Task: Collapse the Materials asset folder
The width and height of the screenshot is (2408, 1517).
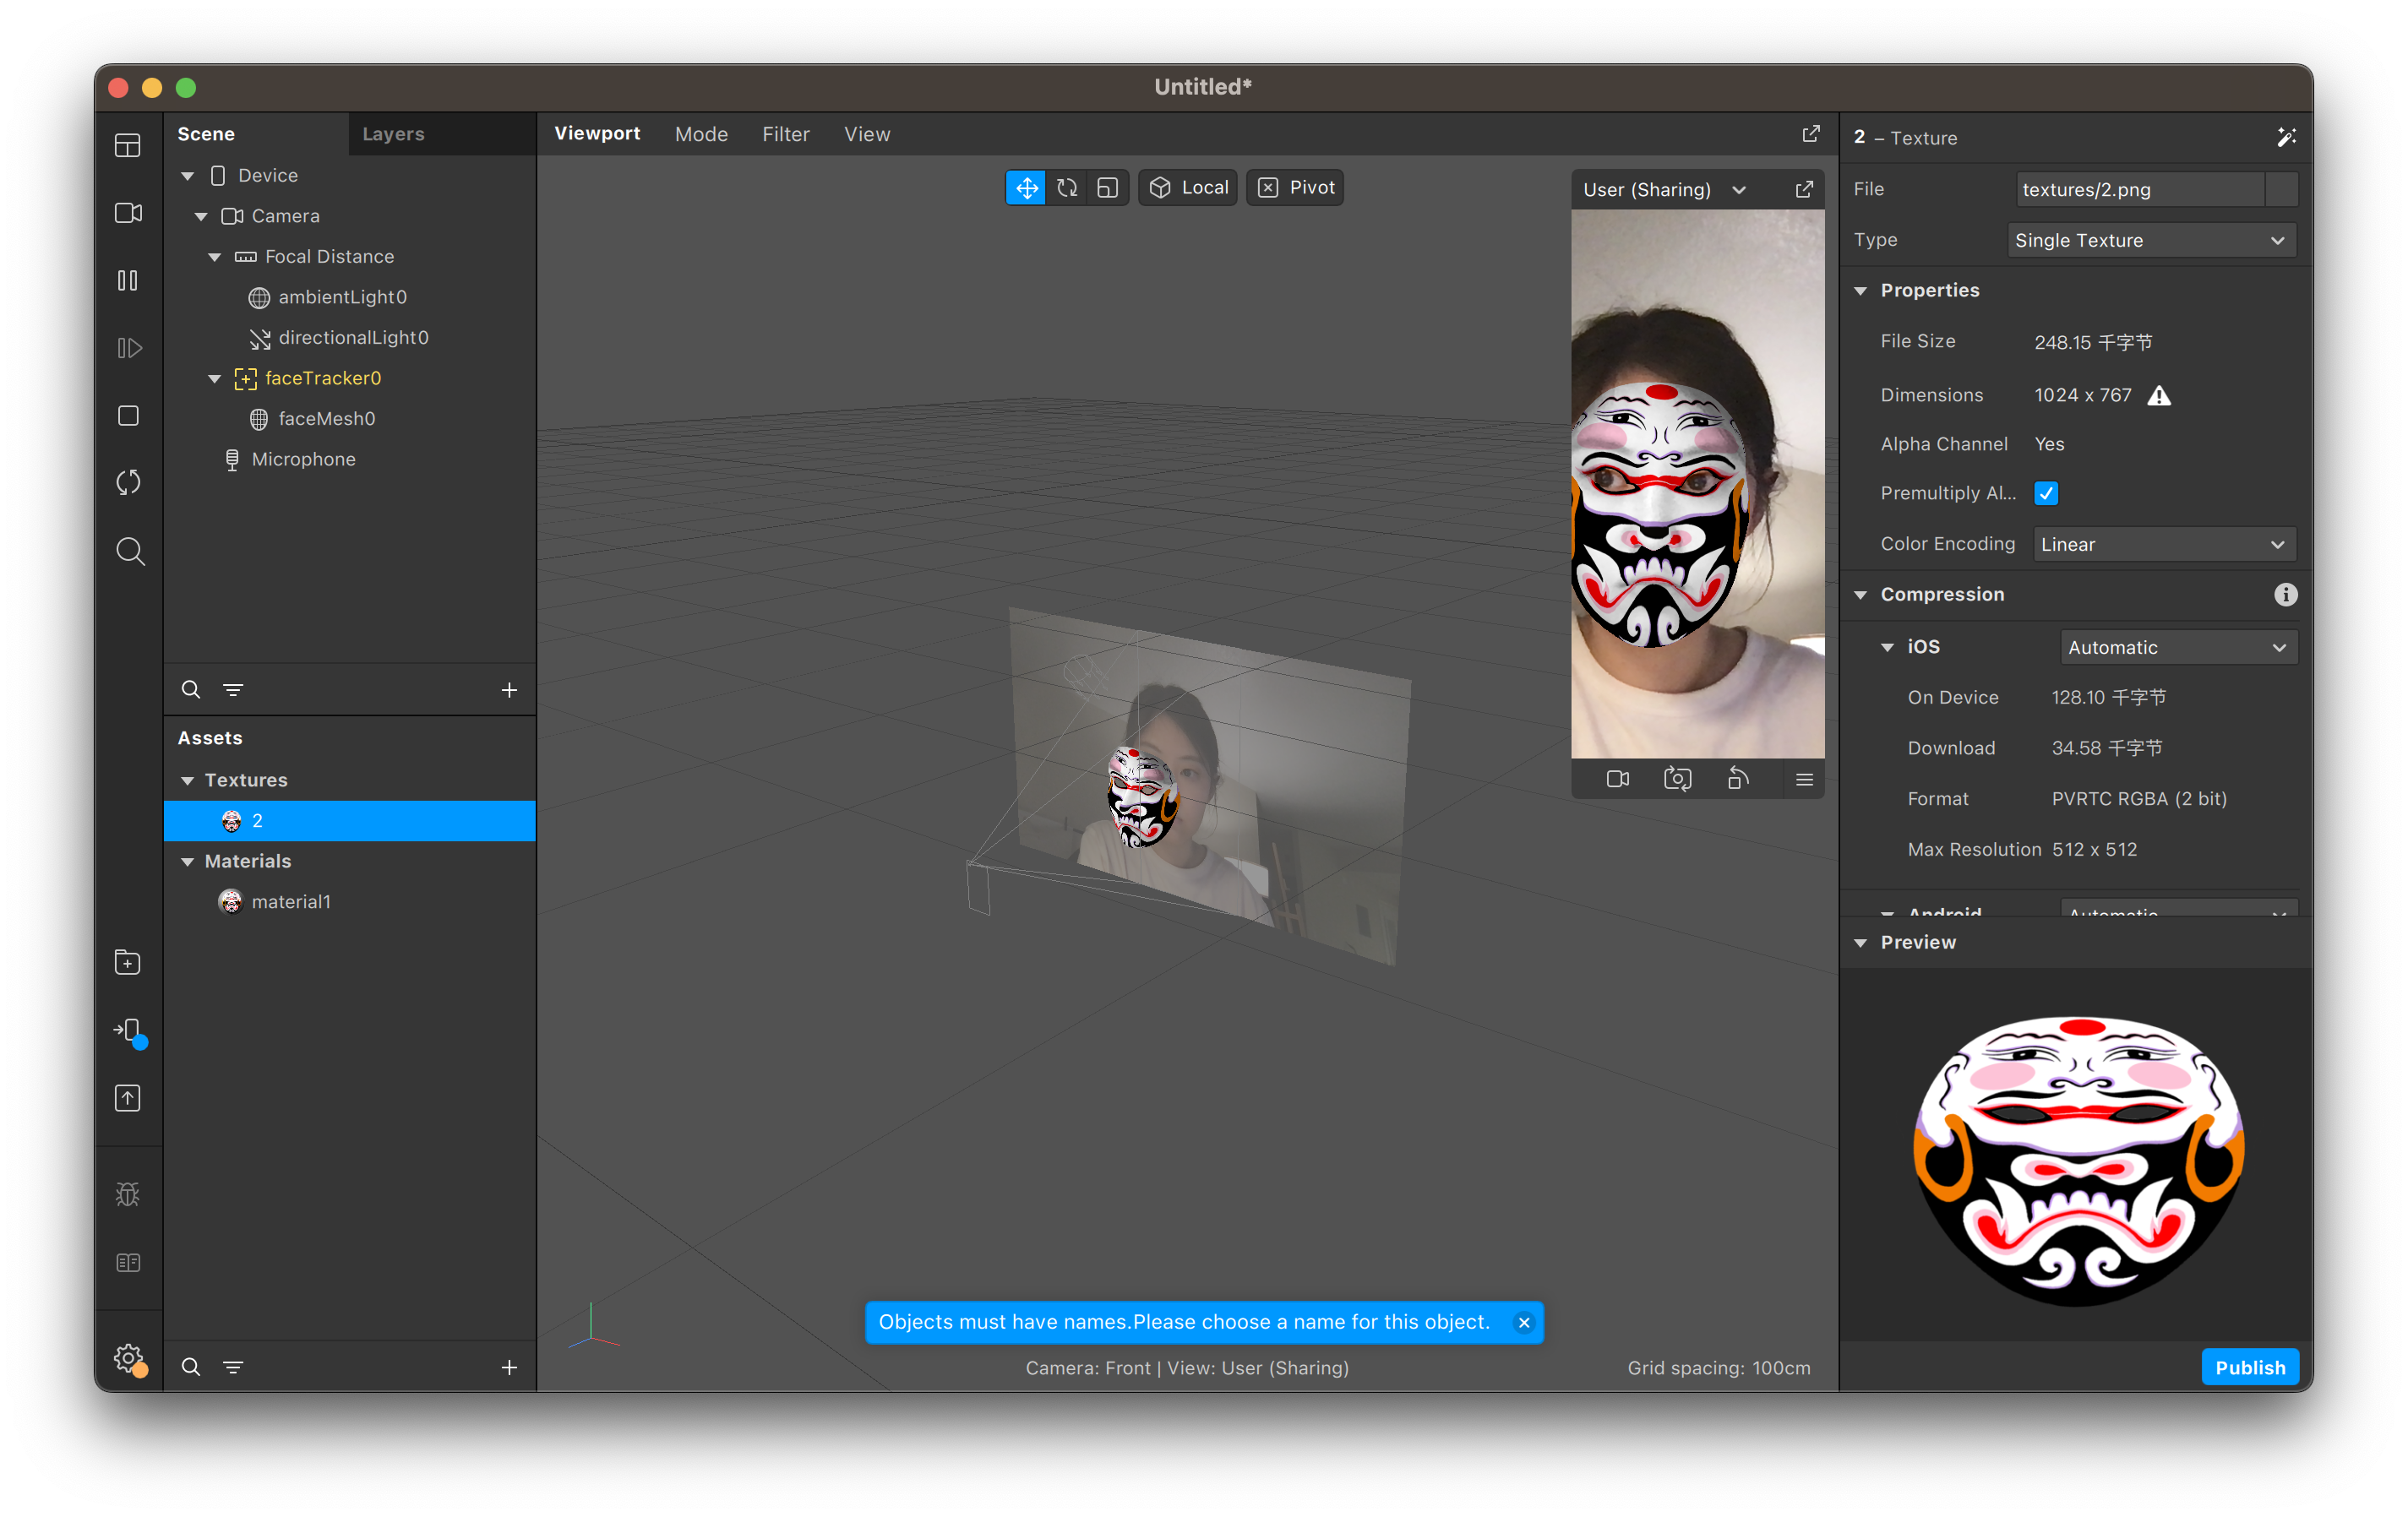Action: tap(187, 861)
